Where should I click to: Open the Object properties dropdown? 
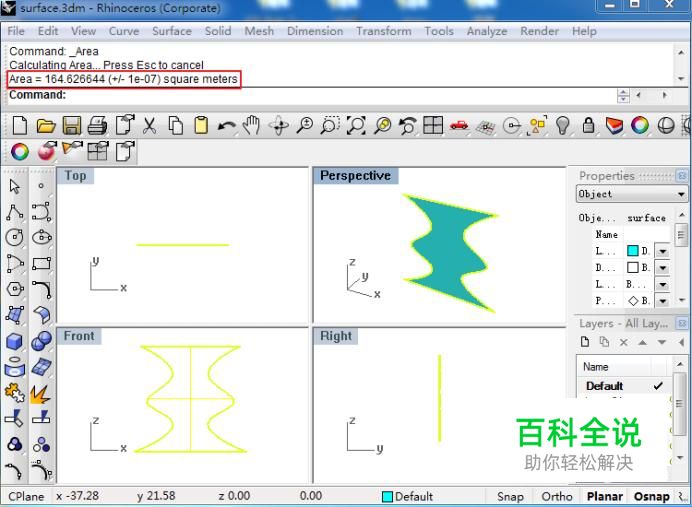632,194
